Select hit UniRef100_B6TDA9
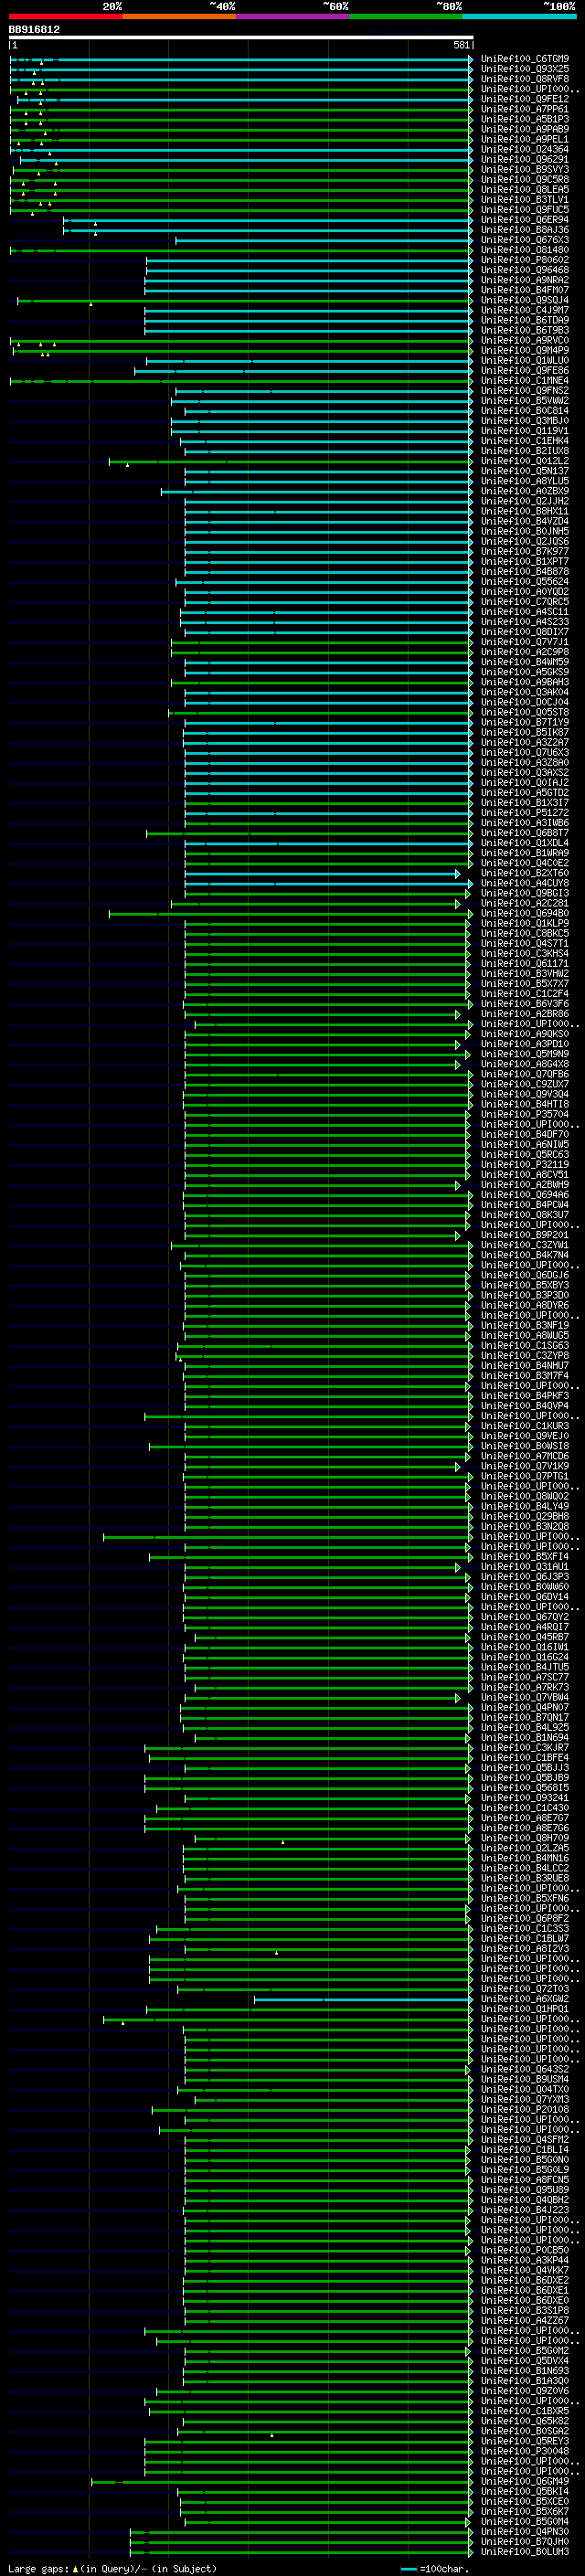 coord(525,320)
